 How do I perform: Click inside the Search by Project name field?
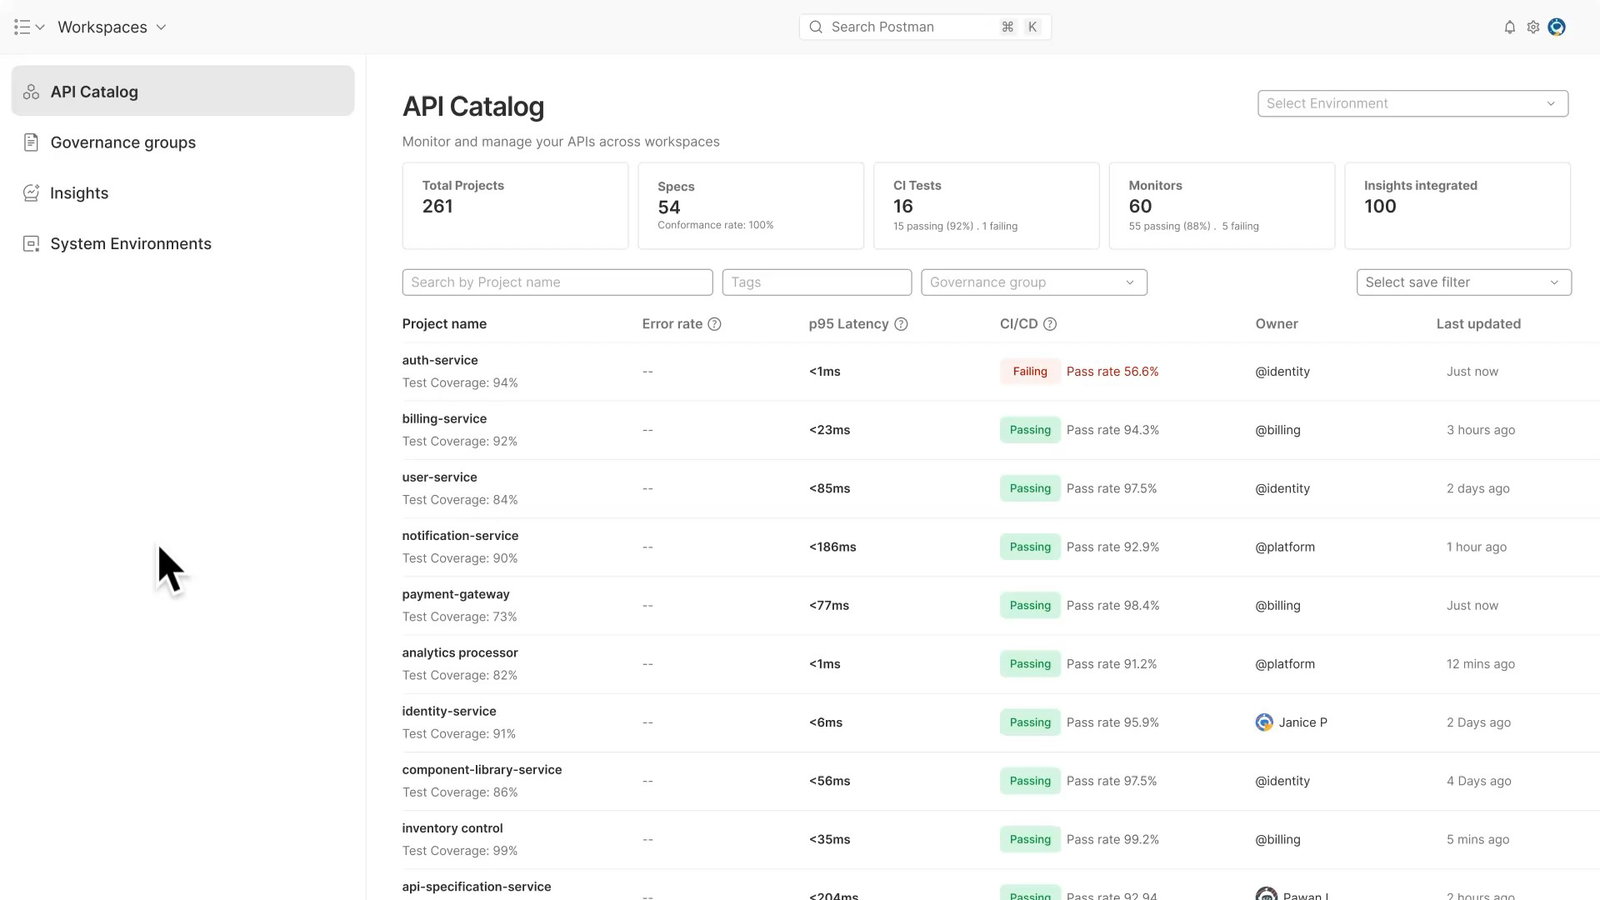[556, 282]
